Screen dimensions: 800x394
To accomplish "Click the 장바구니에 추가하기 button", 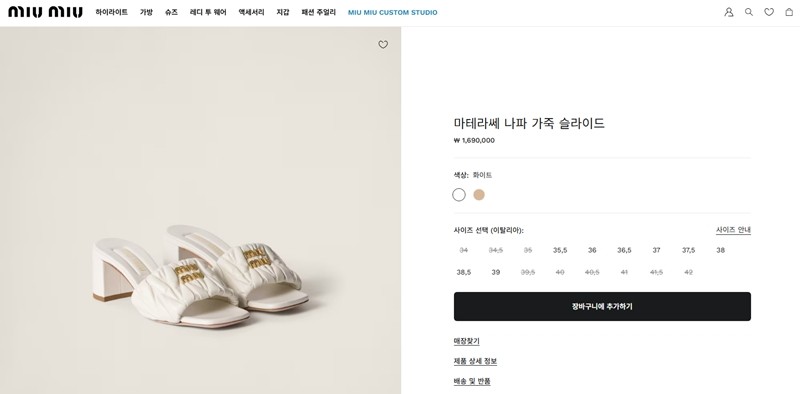I will tap(602, 306).
